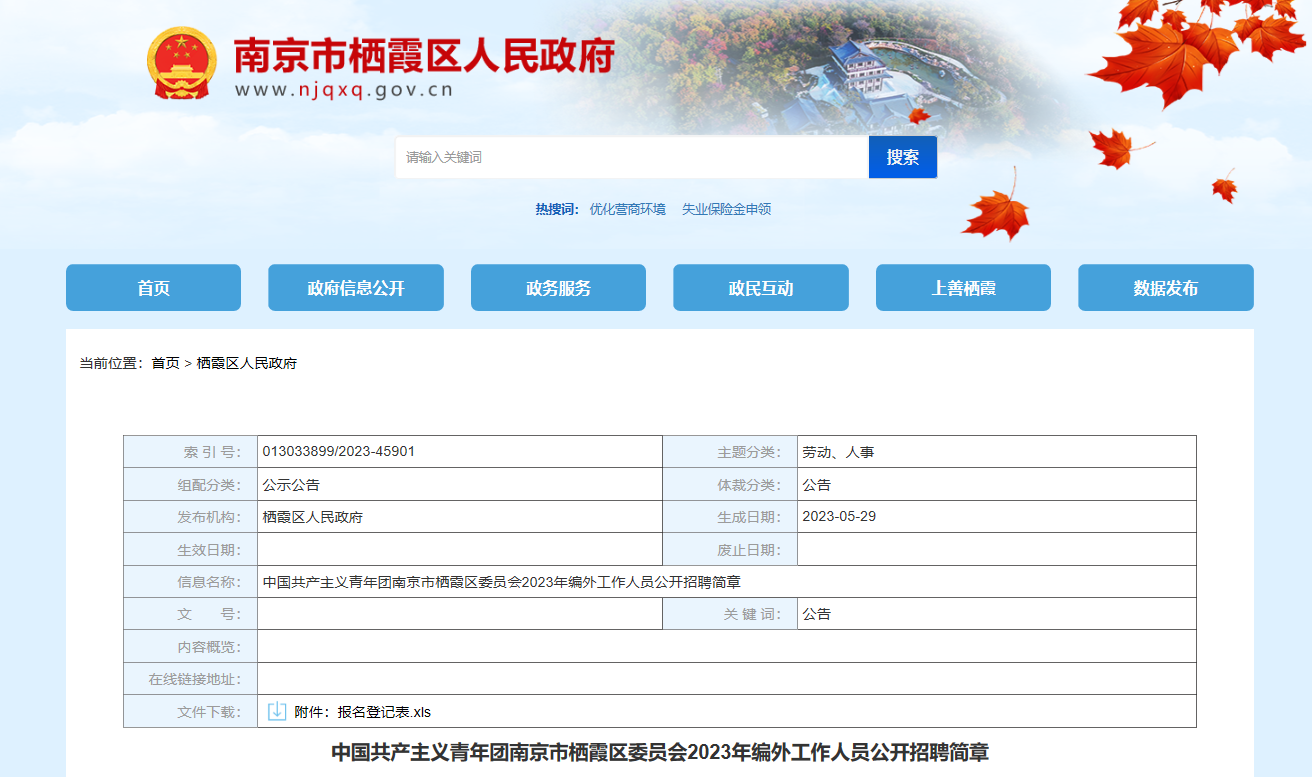Viewport: 1312px width, 777px height.
Task: Download the 报名登记表.xls attachment
Action: [384, 712]
